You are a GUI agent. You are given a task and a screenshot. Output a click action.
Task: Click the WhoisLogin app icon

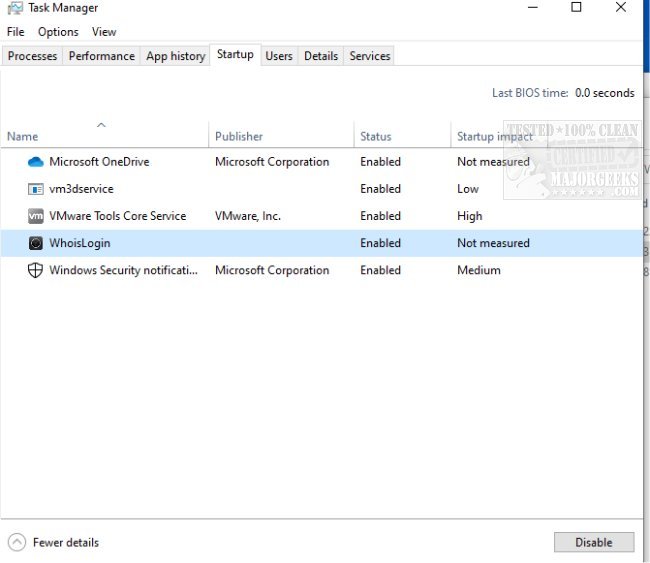click(x=36, y=243)
